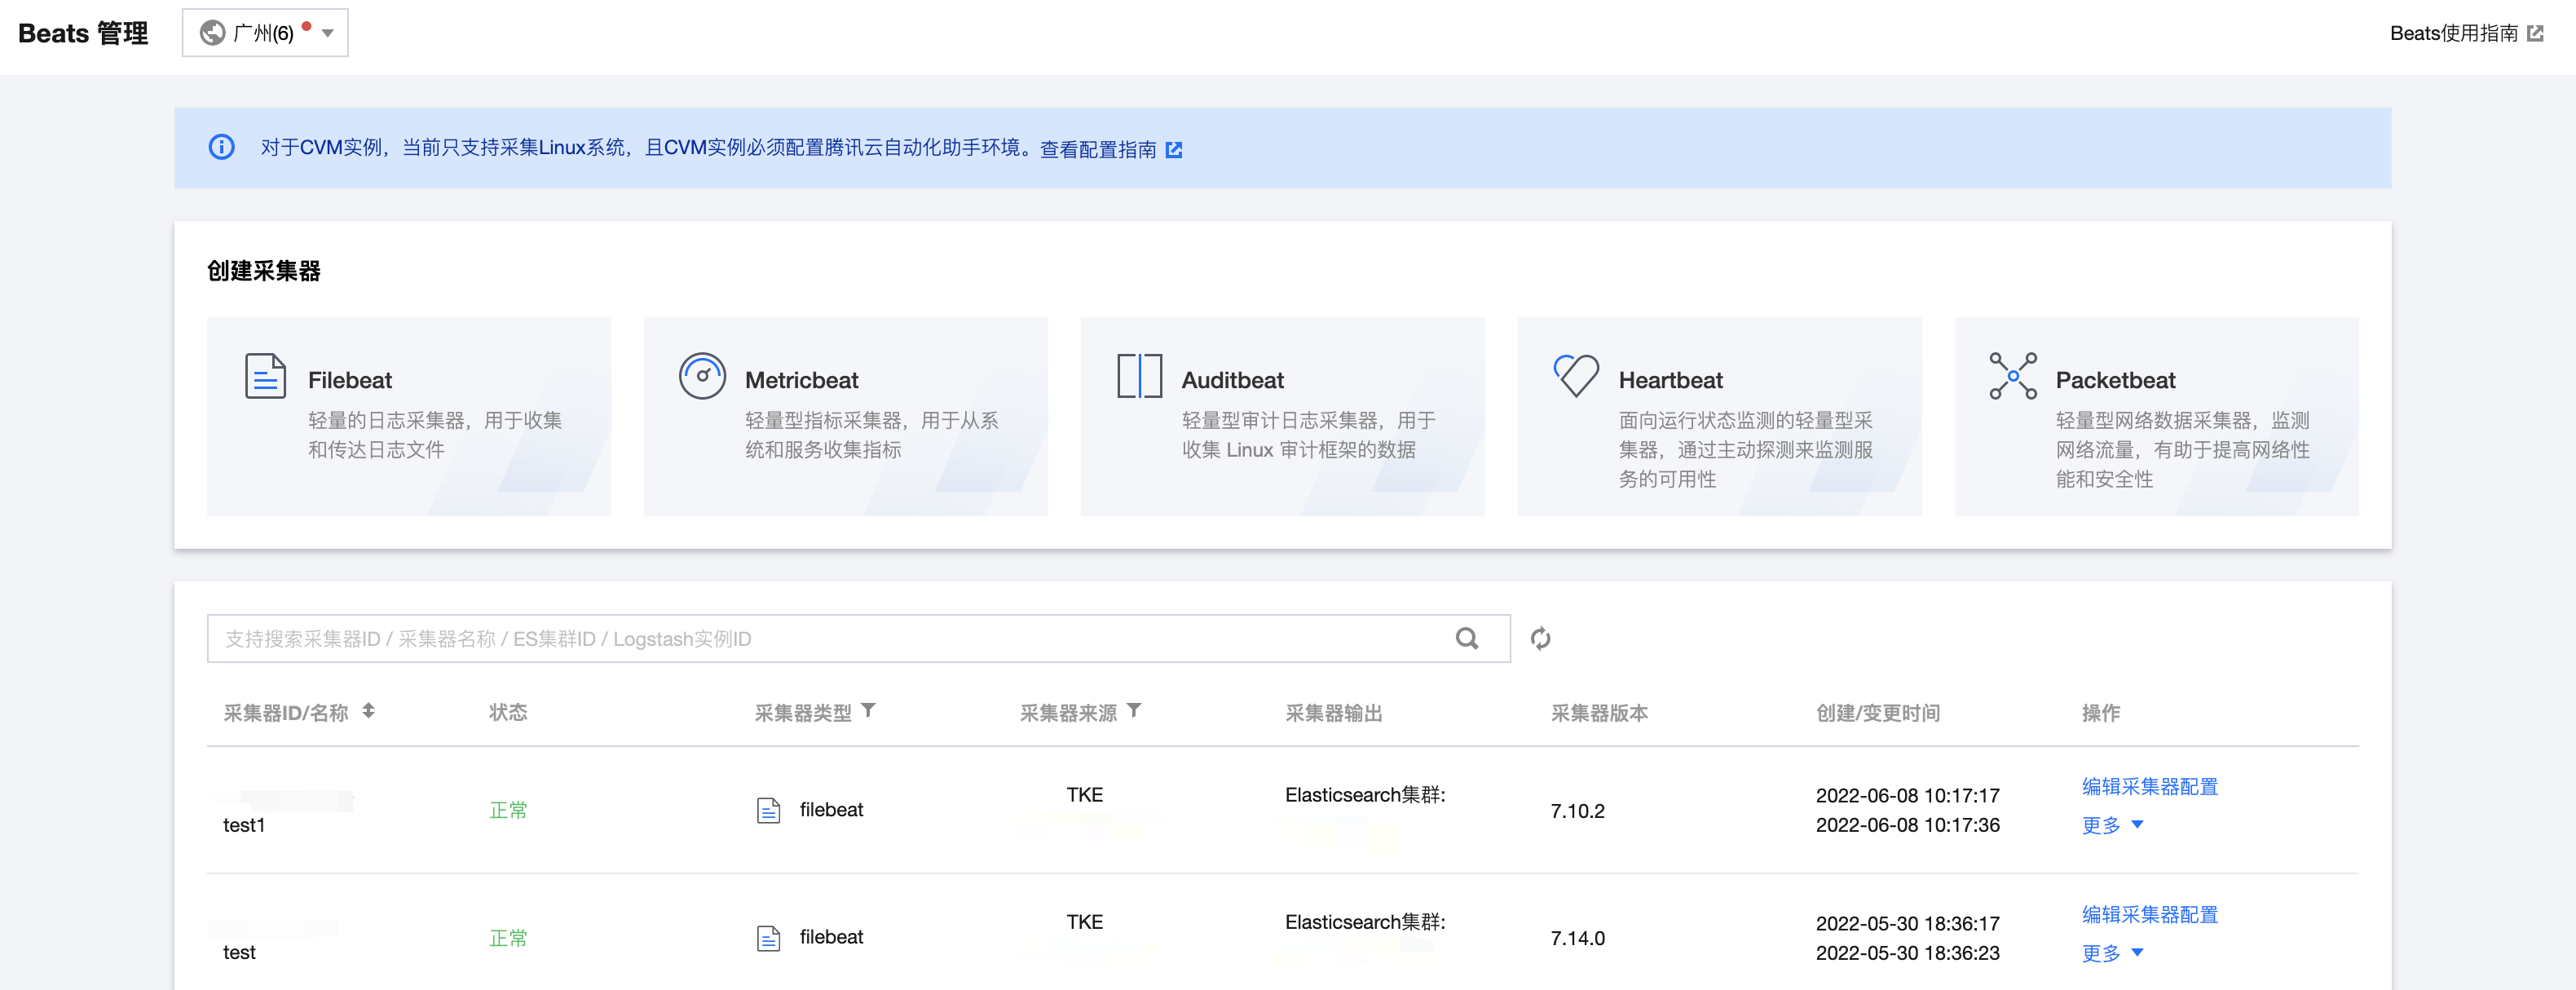The width and height of the screenshot is (2576, 990).
Task: Select the Filebeat collector card icon
Action: coord(264,377)
